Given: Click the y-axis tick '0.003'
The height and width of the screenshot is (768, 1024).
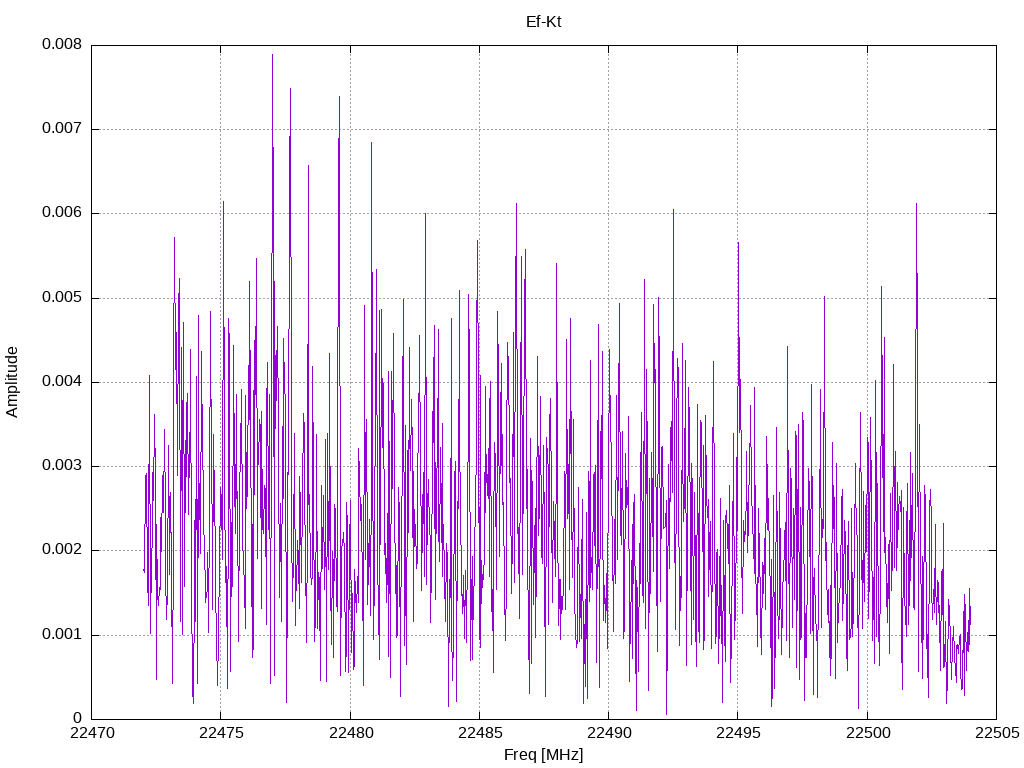Looking at the screenshot, I should (62, 465).
